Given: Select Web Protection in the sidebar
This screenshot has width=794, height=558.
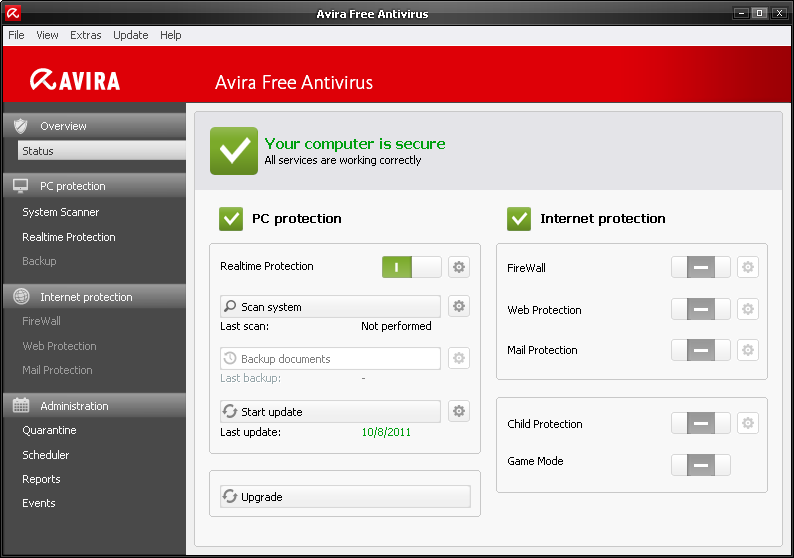Looking at the screenshot, I should 59,346.
